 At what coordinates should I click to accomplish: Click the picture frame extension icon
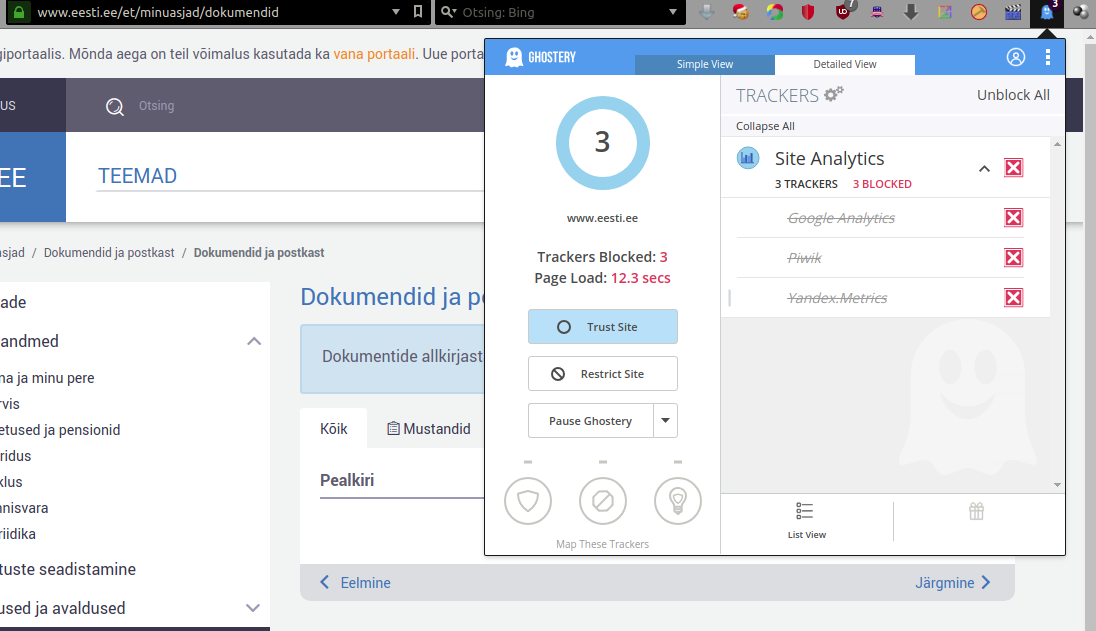pyautogui.click(x=945, y=12)
